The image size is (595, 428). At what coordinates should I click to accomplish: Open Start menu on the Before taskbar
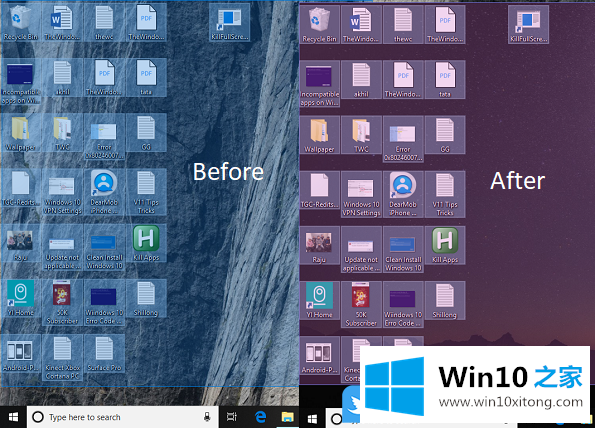point(13,417)
